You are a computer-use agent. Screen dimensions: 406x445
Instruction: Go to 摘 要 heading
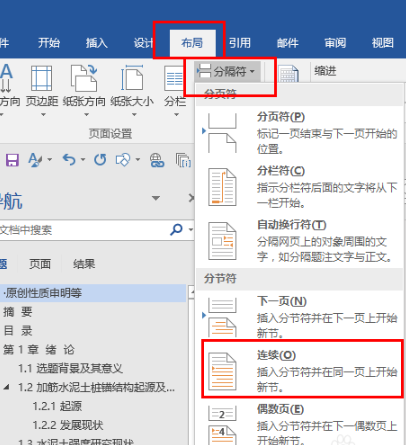[17, 312]
